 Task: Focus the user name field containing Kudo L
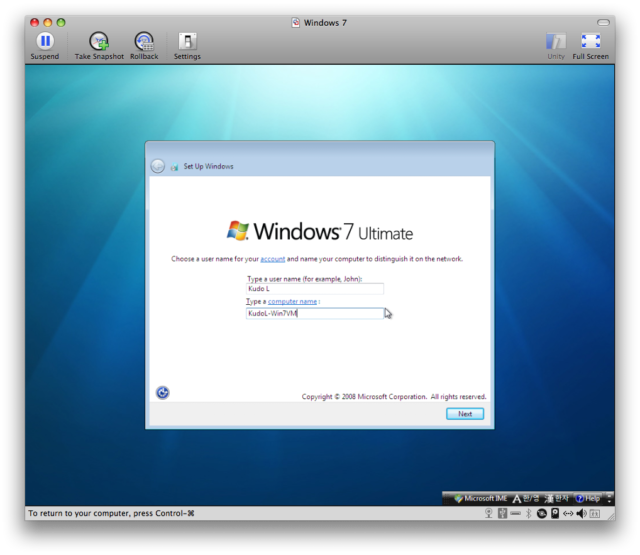[x=315, y=289]
